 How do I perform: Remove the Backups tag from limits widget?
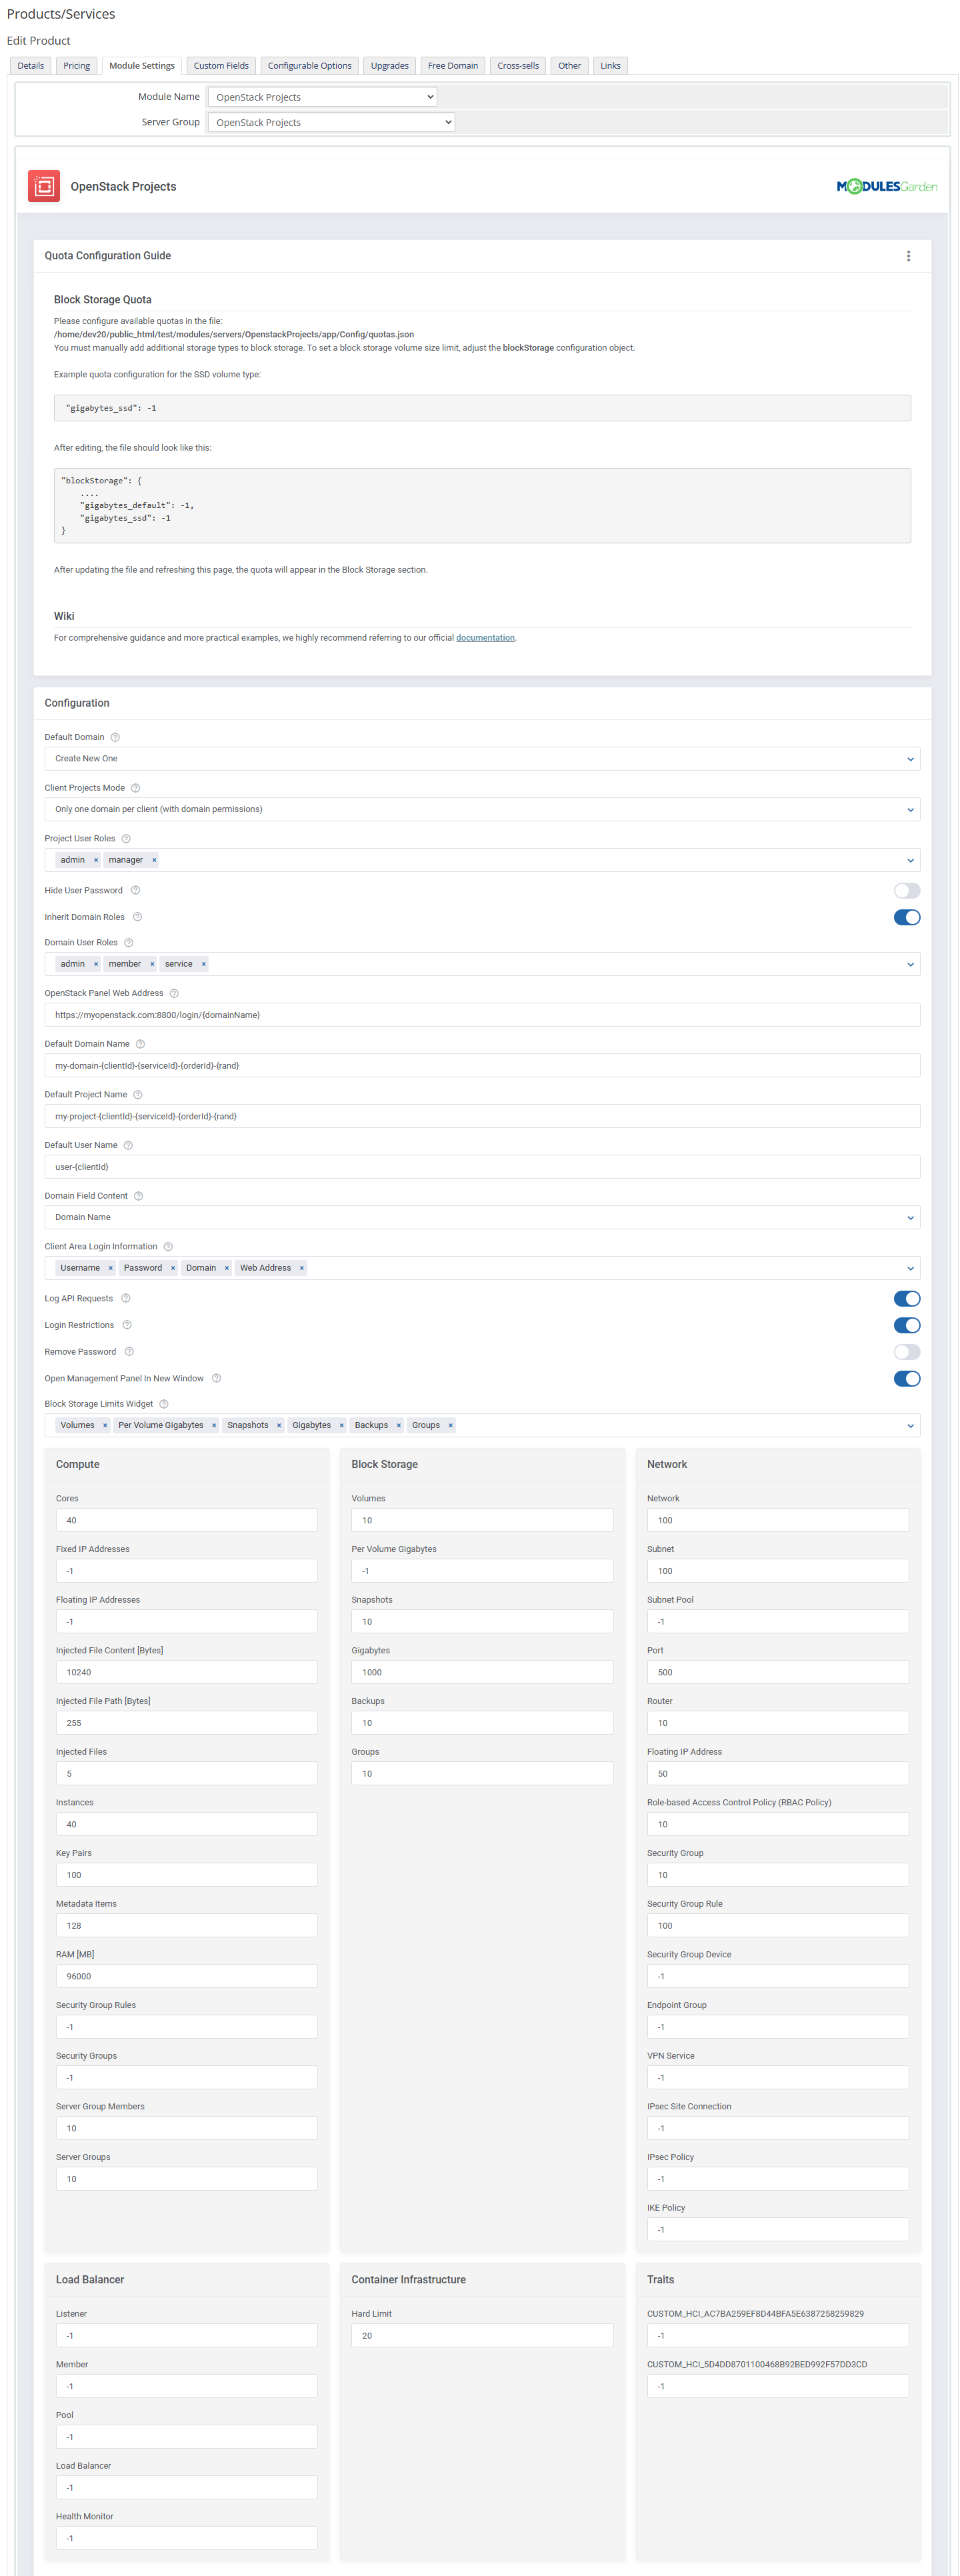pyautogui.click(x=399, y=1426)
